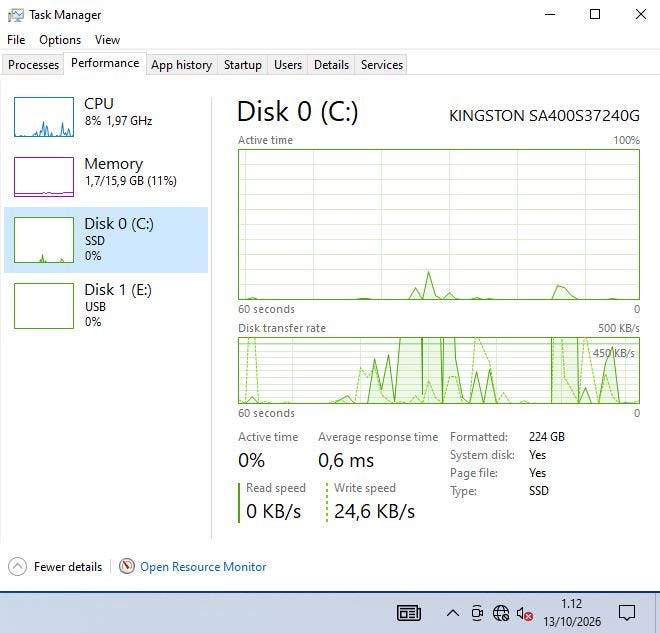Open the File menu
The height and width of the screenshot is (633, 660).
click(16, 40)
